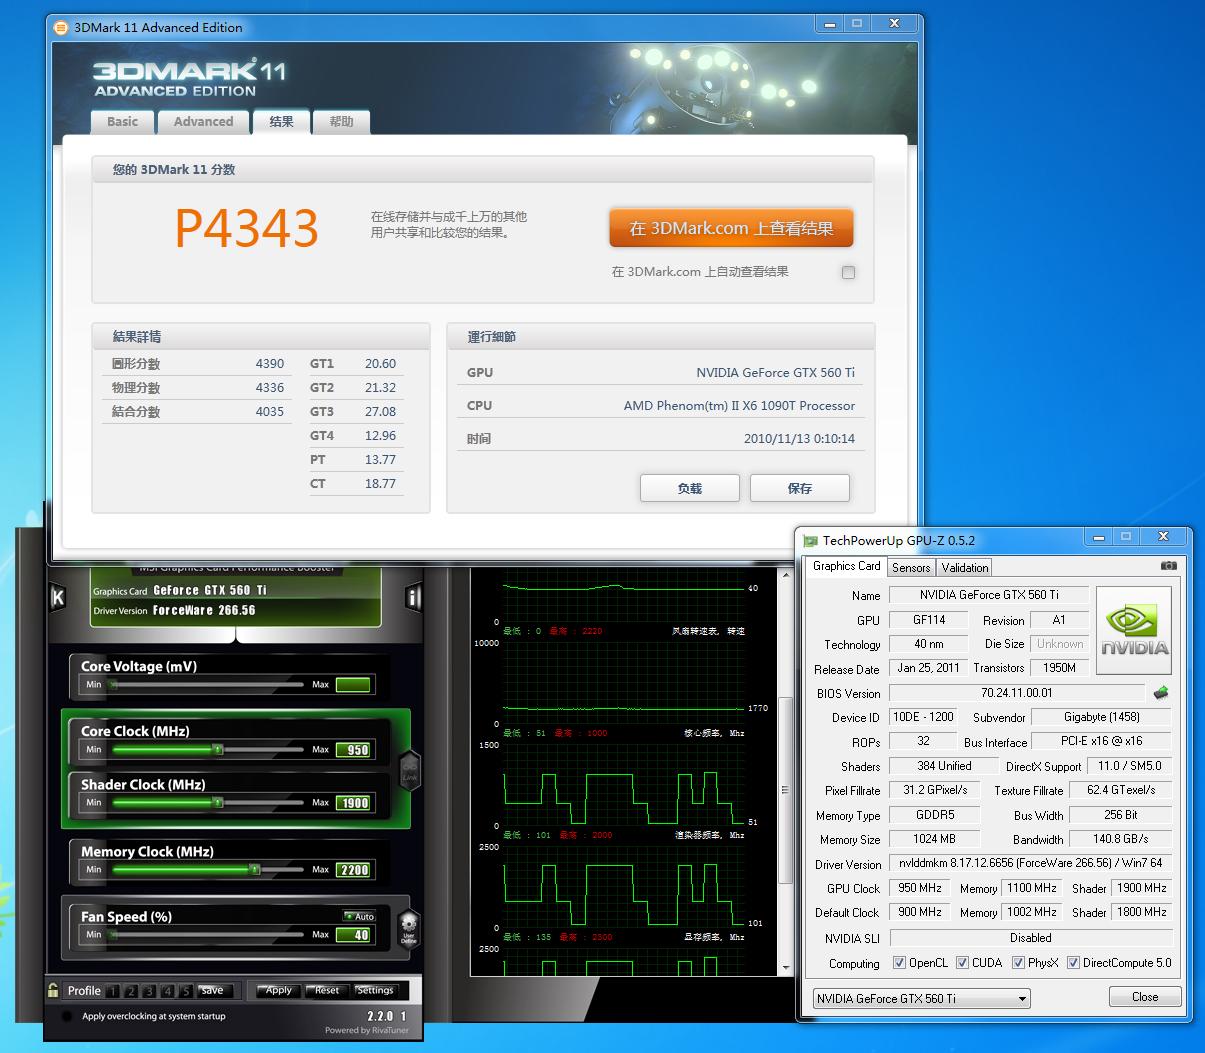Toggle the fan speed Auto button
The image size is (1205, 1053).
pos(359,916)
